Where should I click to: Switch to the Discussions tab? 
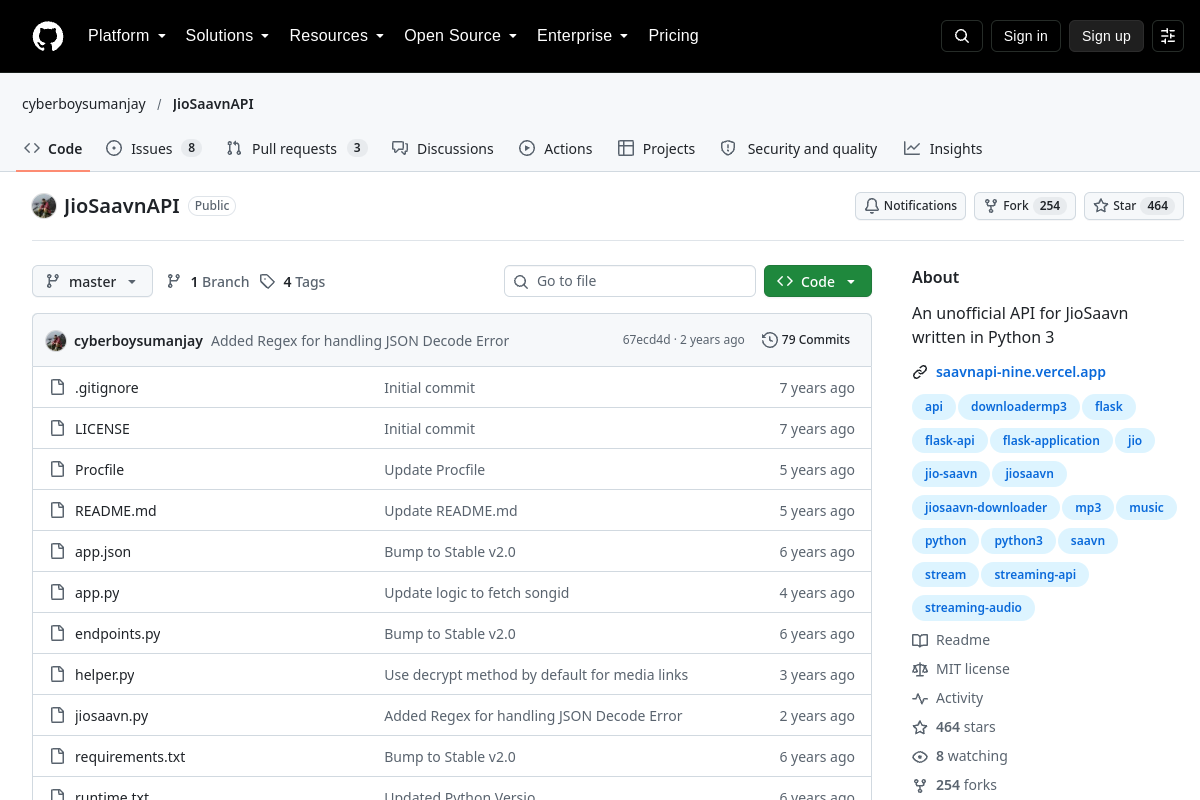pos(442,148)
